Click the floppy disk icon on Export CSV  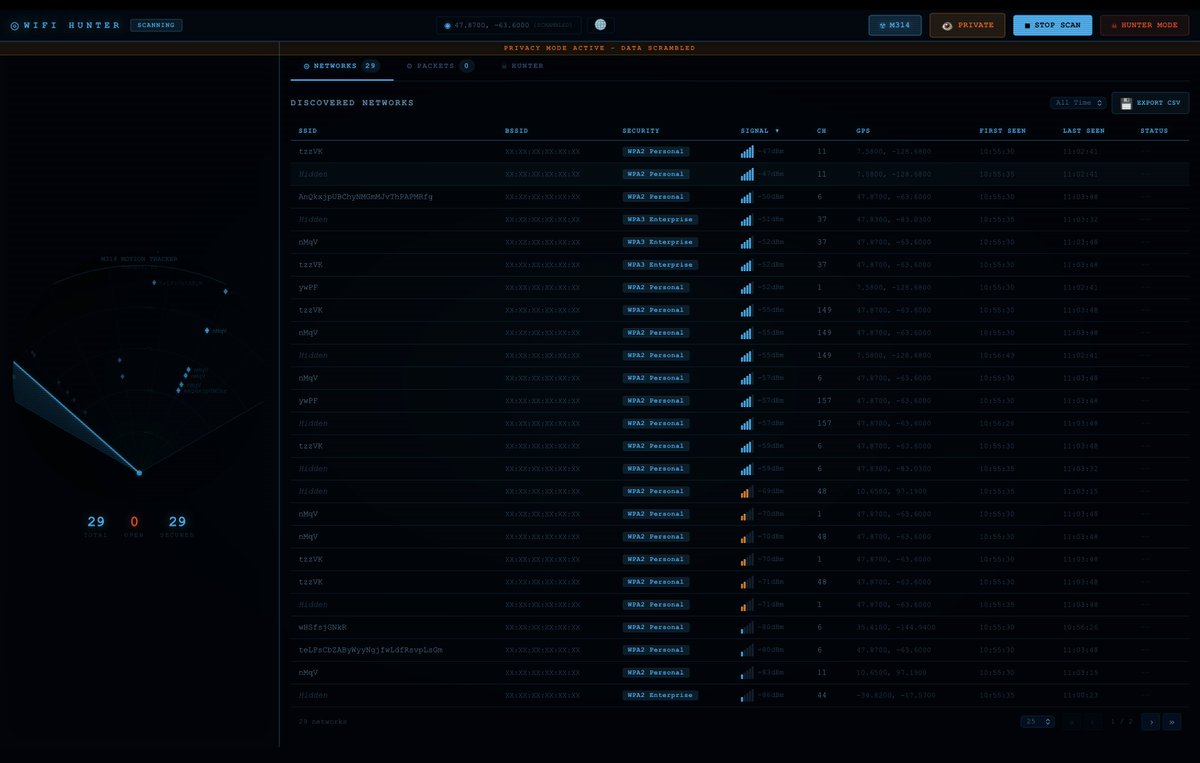click(1125, 102)
